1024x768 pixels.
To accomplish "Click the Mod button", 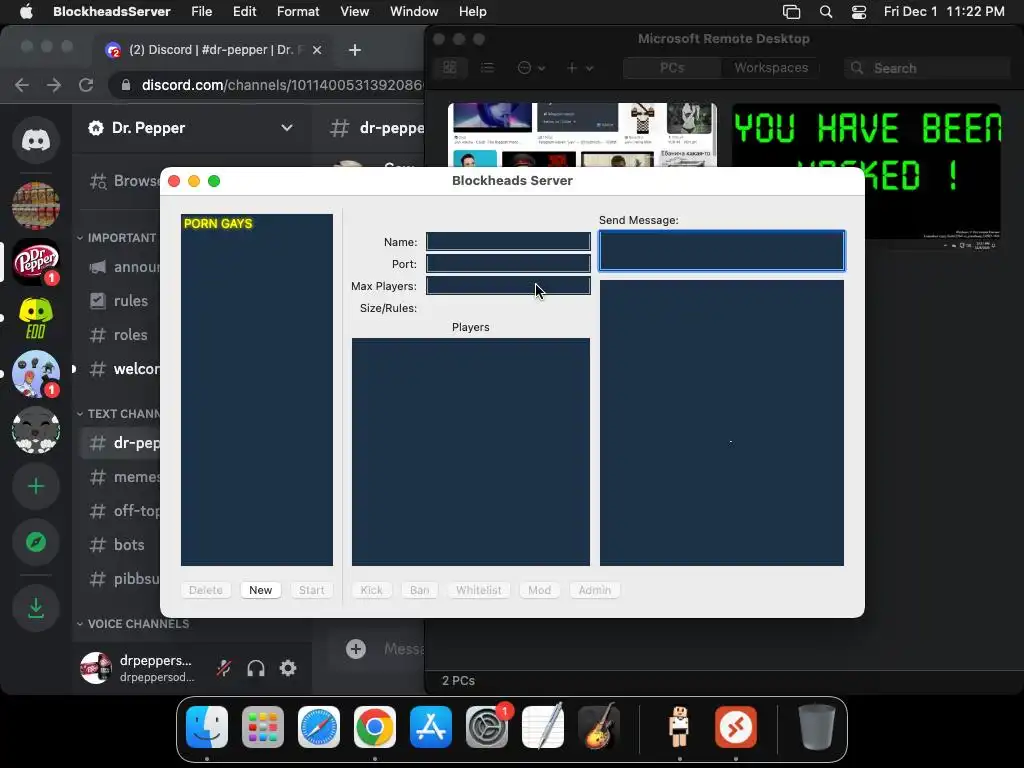I will 539,590.
